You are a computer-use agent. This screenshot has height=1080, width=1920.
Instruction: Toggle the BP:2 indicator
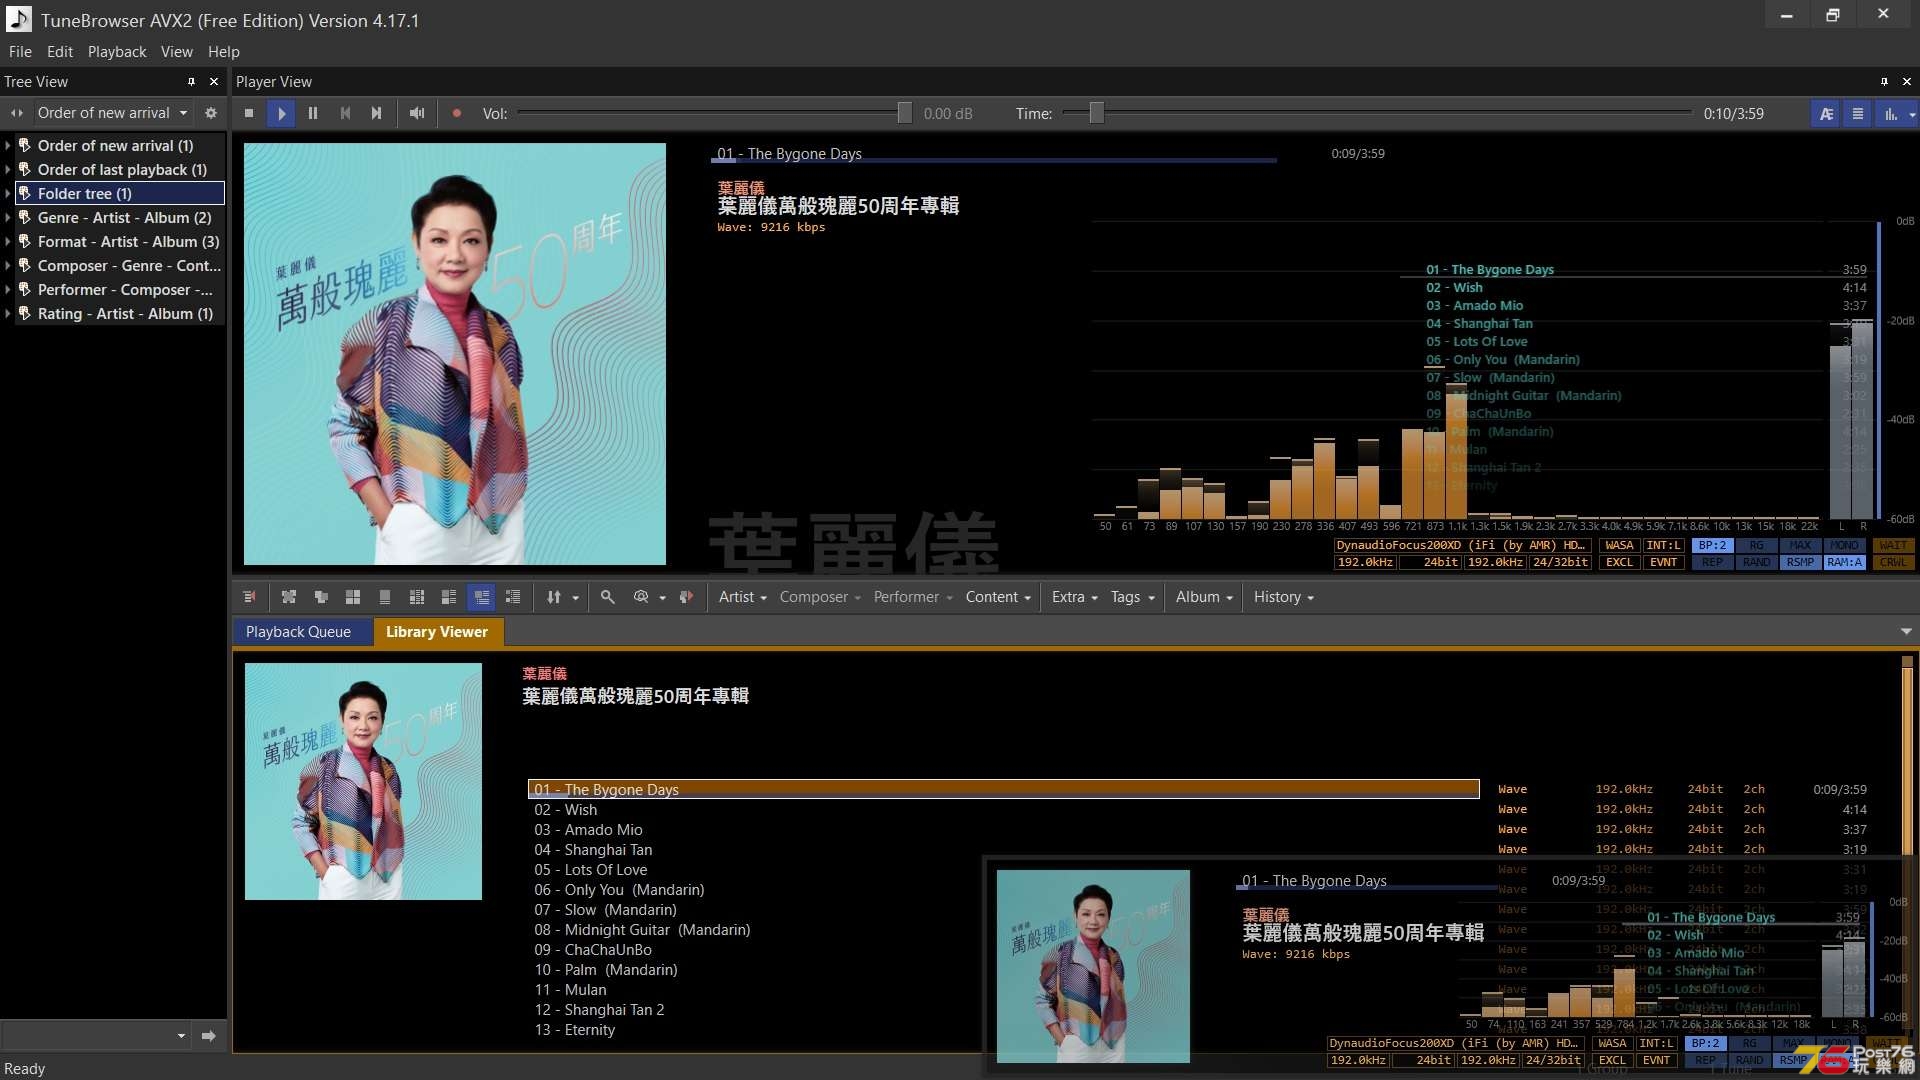click(x=1712, y=546)
